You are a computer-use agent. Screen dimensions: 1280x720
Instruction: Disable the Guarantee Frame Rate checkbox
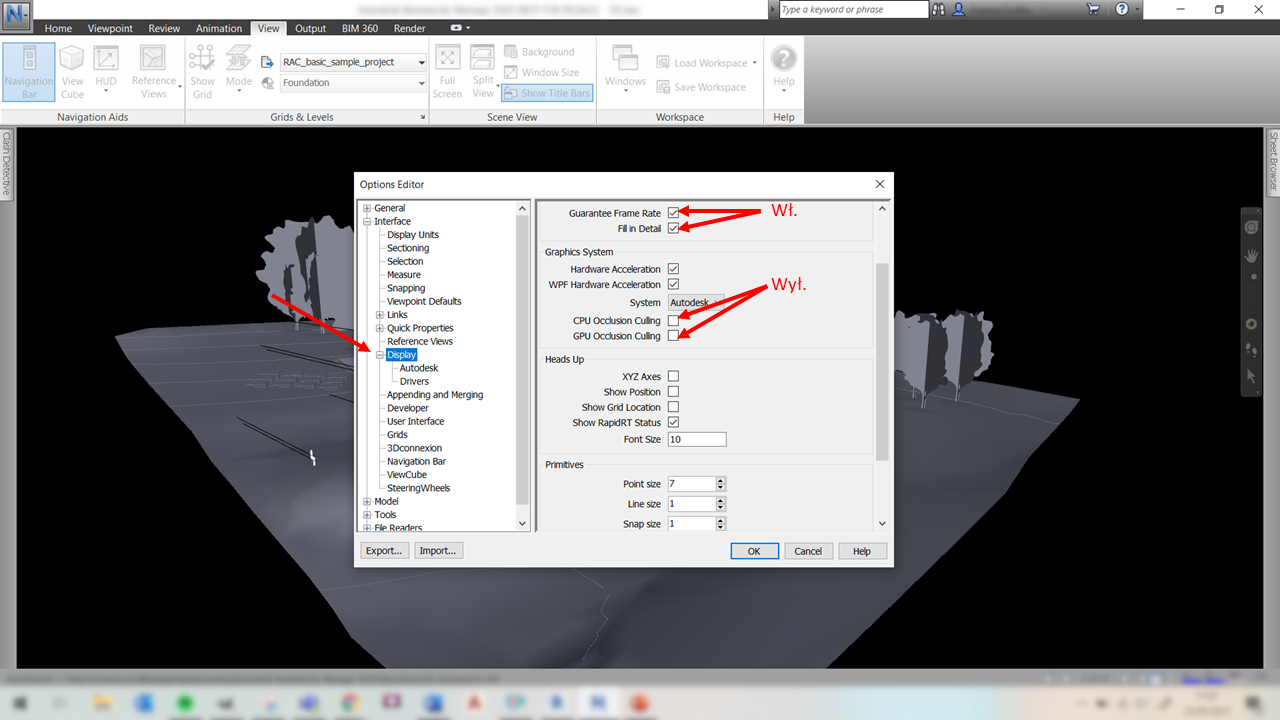coord(673,213)
